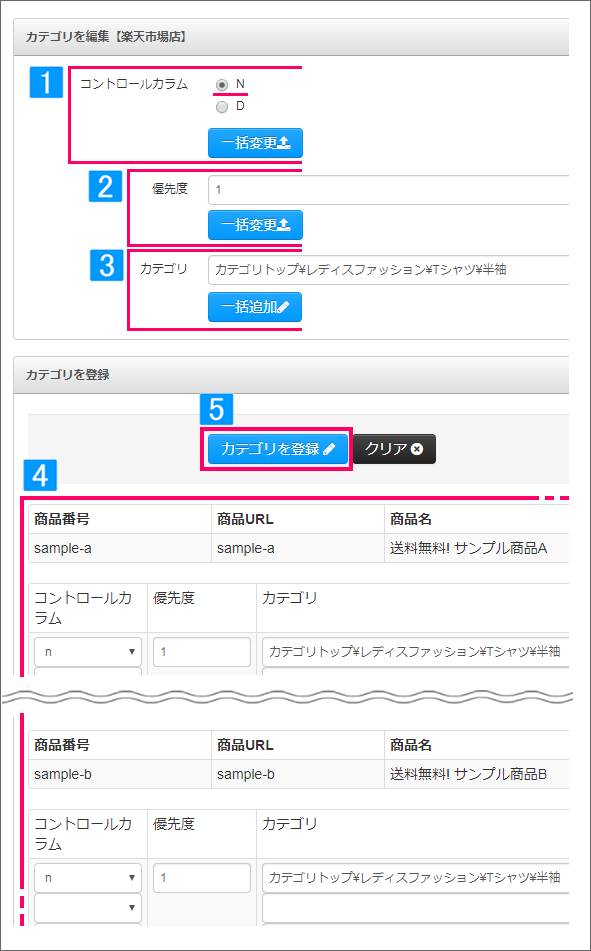Click 一括変更 button under 優先度
The width and height of the screenshot is (591, 951).
[x=255, y=226]
